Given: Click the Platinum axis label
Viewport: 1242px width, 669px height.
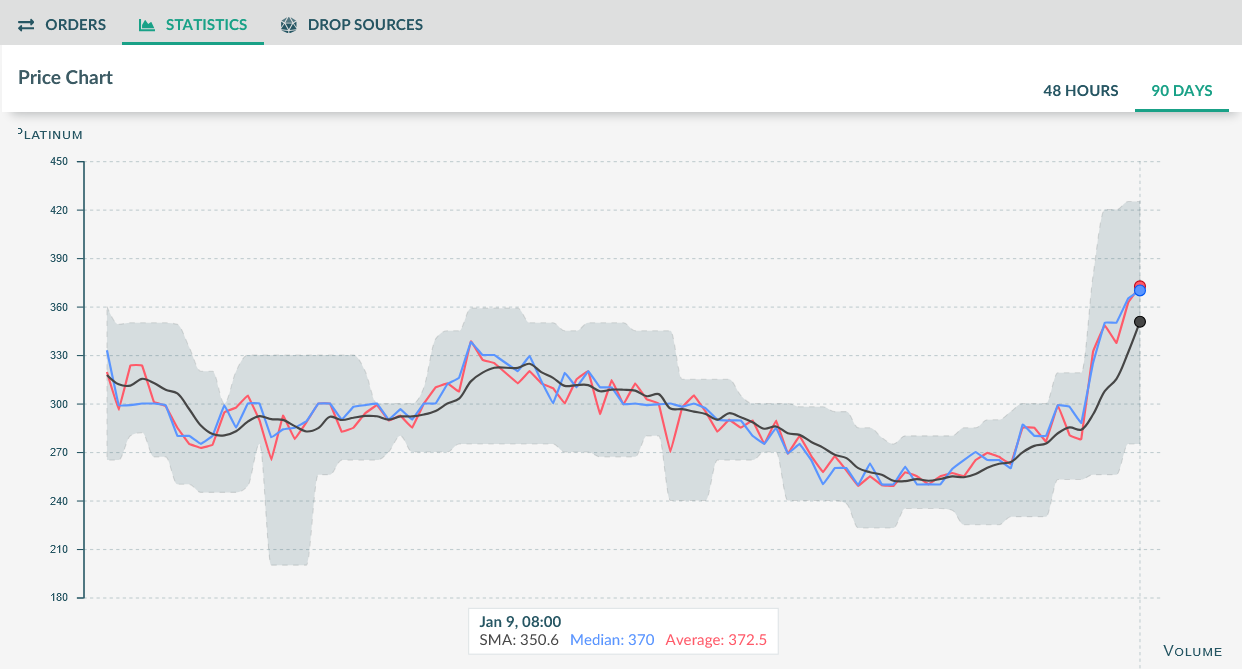Looking at the screenshot, I should click(x=50, y=134).
